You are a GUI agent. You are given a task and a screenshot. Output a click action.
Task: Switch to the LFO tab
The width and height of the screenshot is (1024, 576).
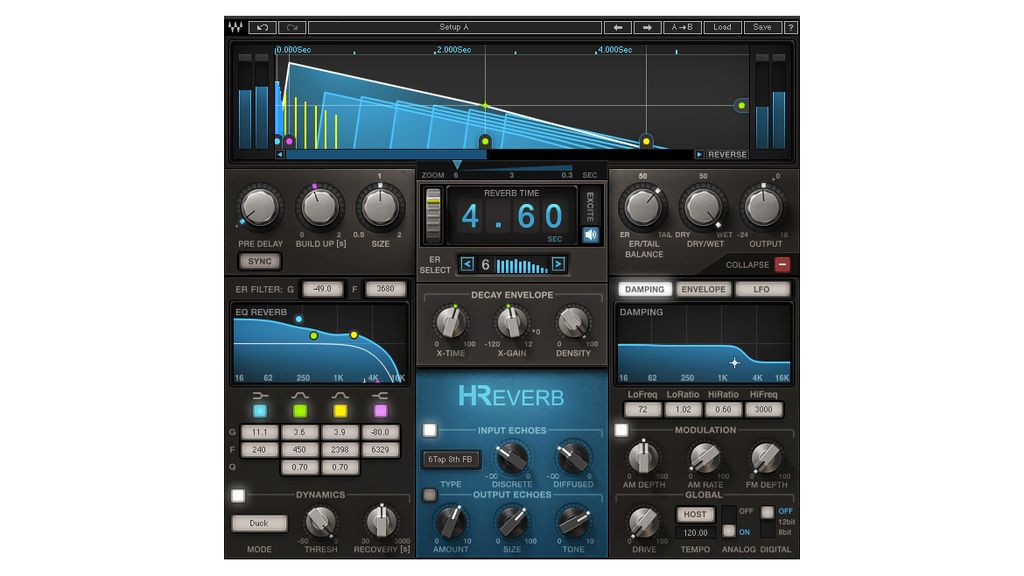pos(763,289)
